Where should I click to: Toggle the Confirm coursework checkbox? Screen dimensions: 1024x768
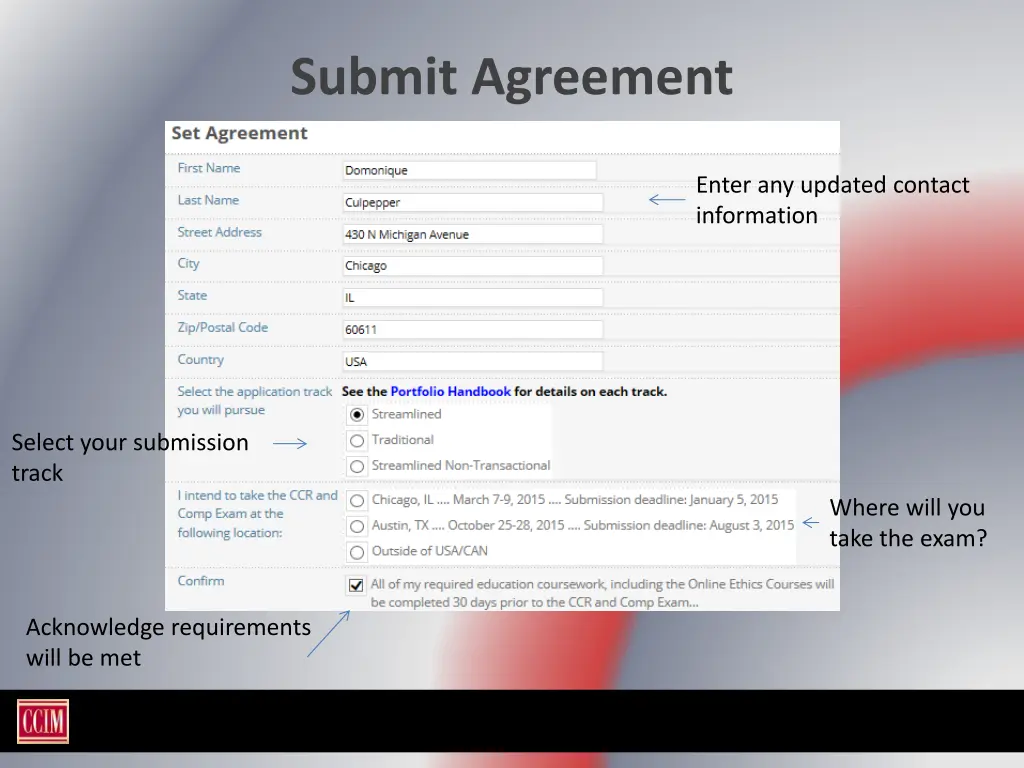356,585
